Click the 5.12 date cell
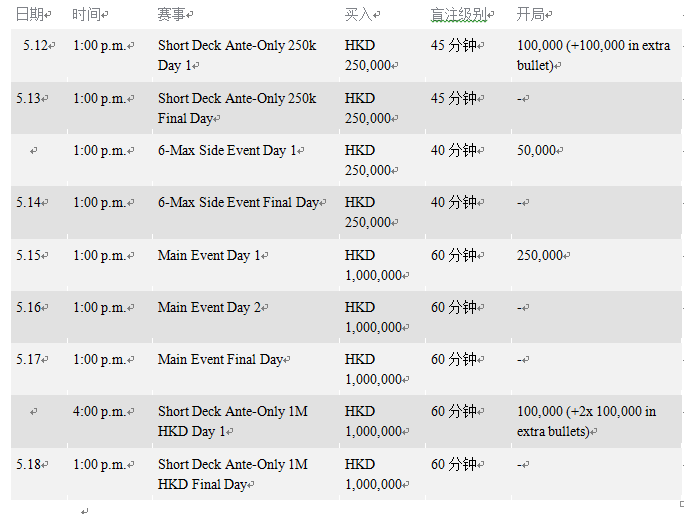684x514 pixels. coord(37,46)
